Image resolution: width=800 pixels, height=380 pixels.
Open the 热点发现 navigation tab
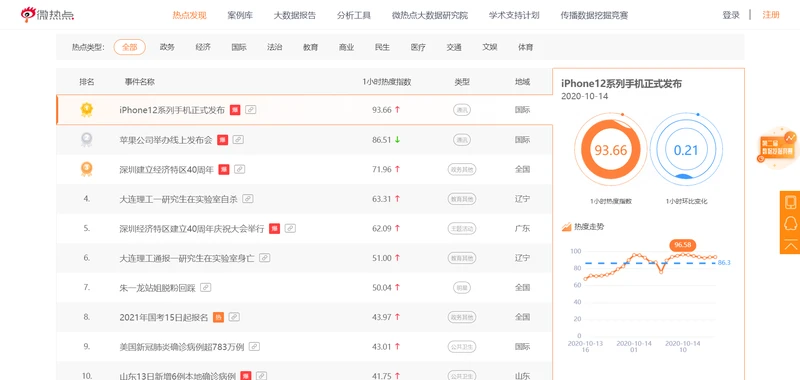[189, 15]
